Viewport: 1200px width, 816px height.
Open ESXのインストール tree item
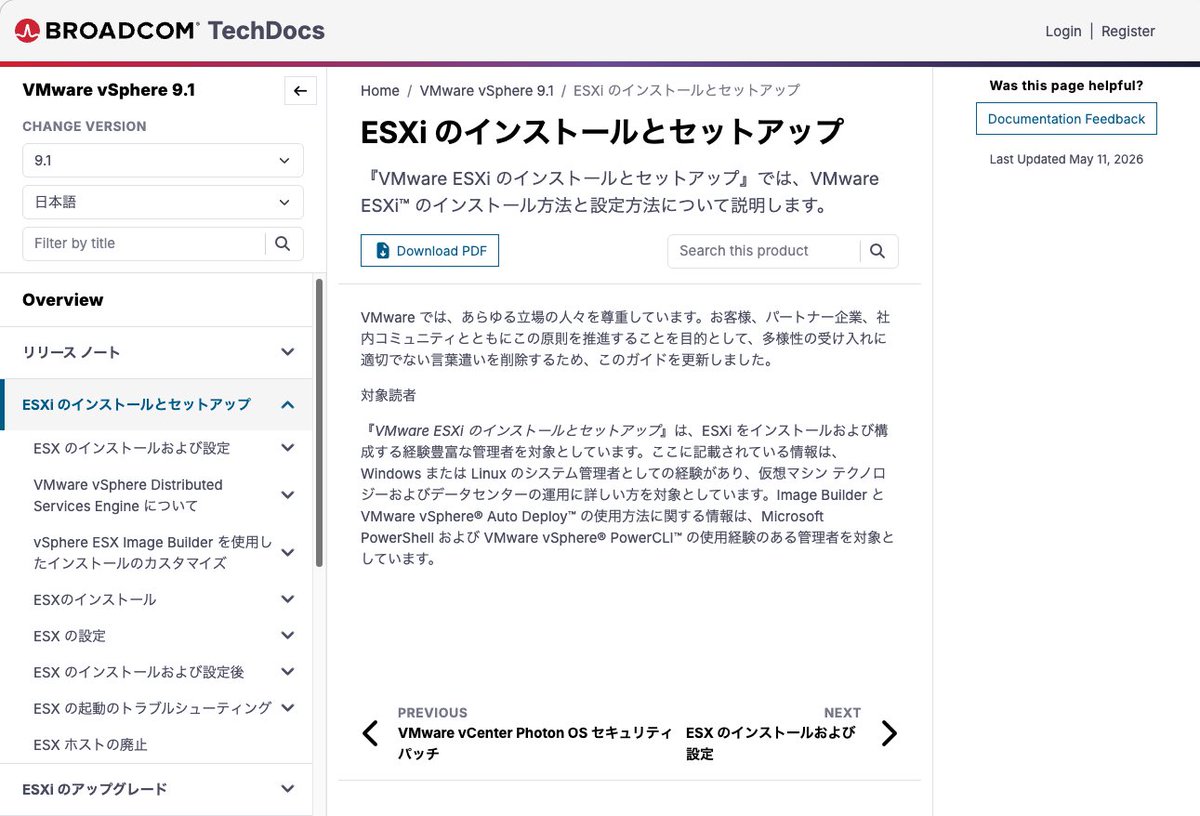pyautogui.click(x=95, y=600)
